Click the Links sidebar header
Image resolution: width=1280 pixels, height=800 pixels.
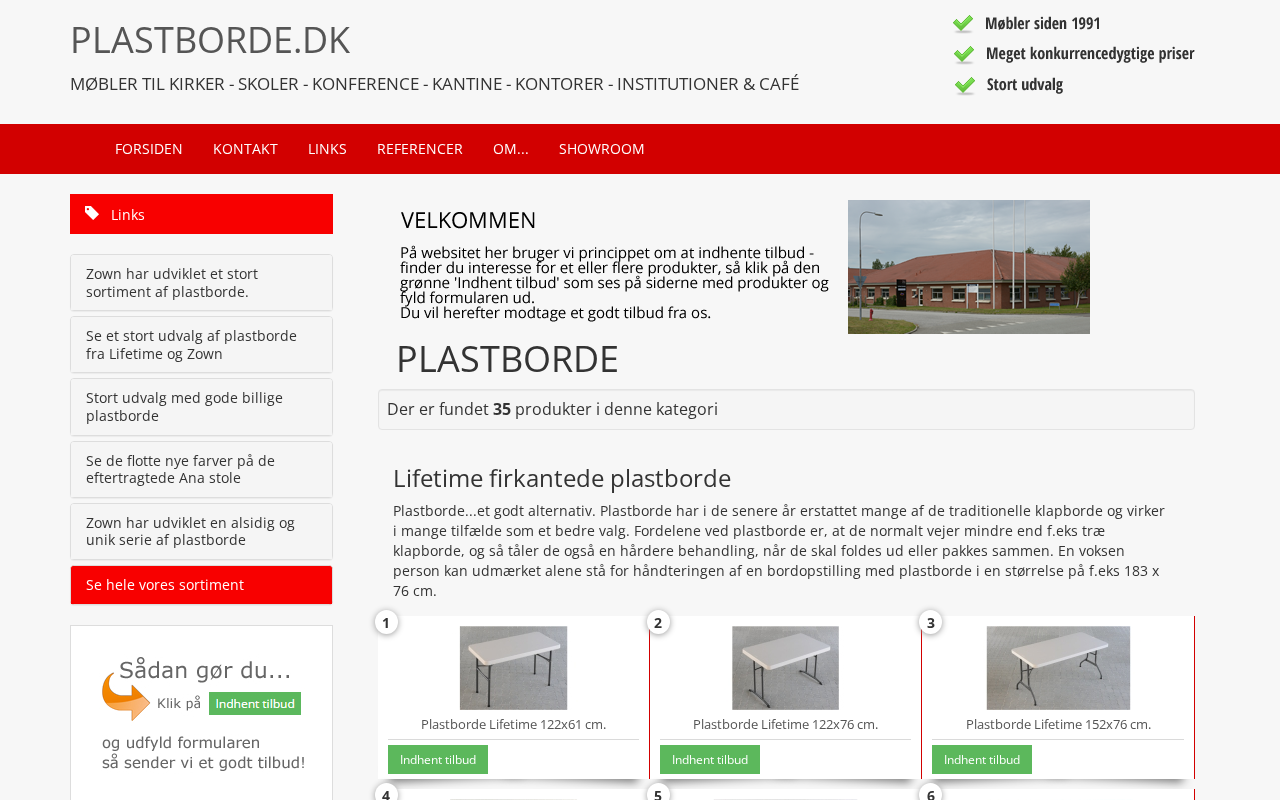pyautogui.click(x=201, y=214)
